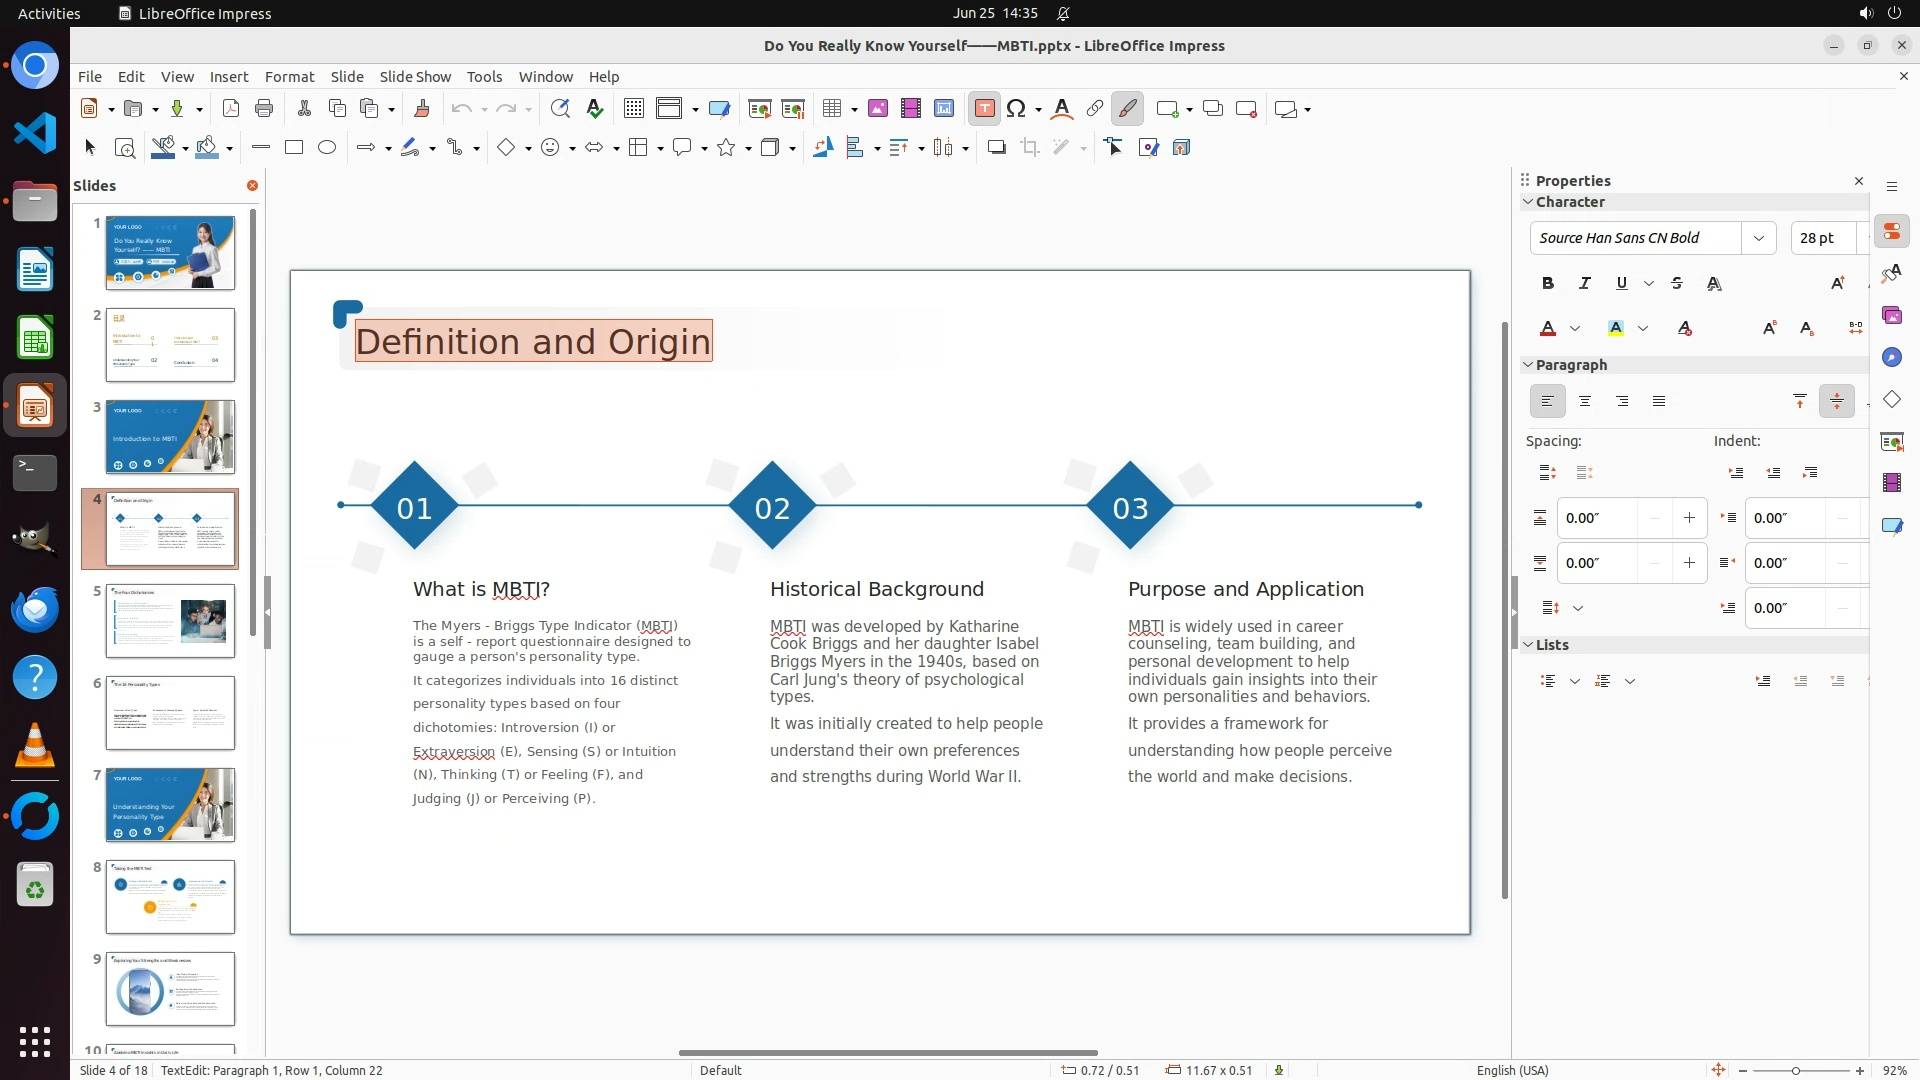Click the Insert Text Box icon
The image size is (1920, 1080).
(x=984, y=109)
